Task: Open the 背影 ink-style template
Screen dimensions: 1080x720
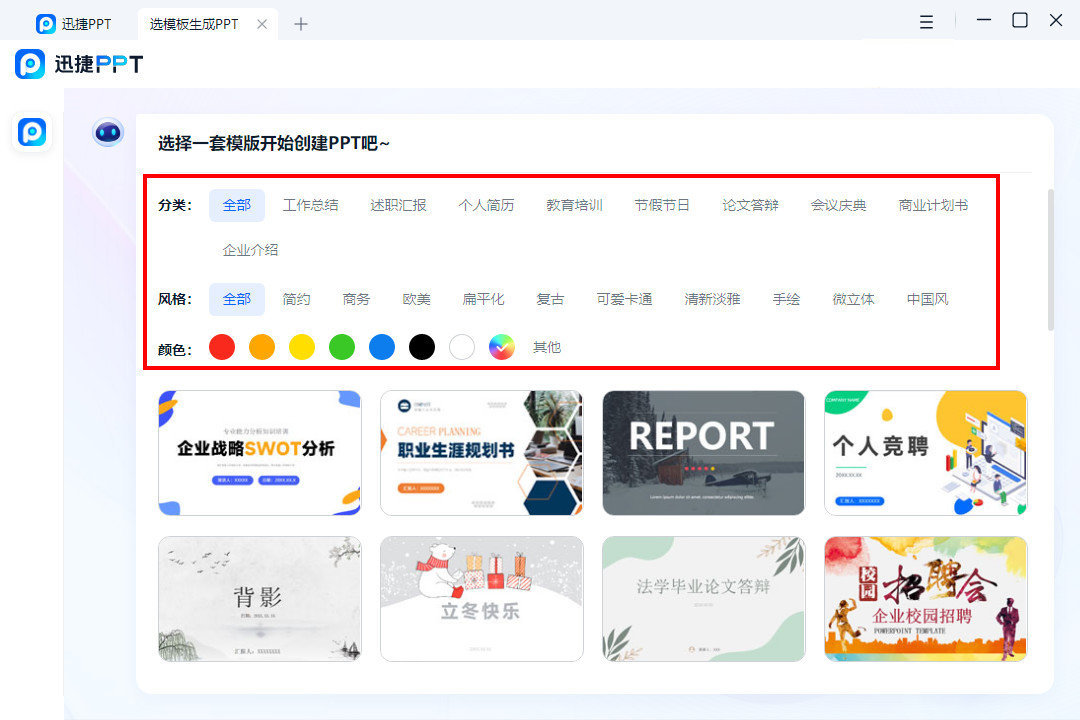Action: (x=260, y=599)
